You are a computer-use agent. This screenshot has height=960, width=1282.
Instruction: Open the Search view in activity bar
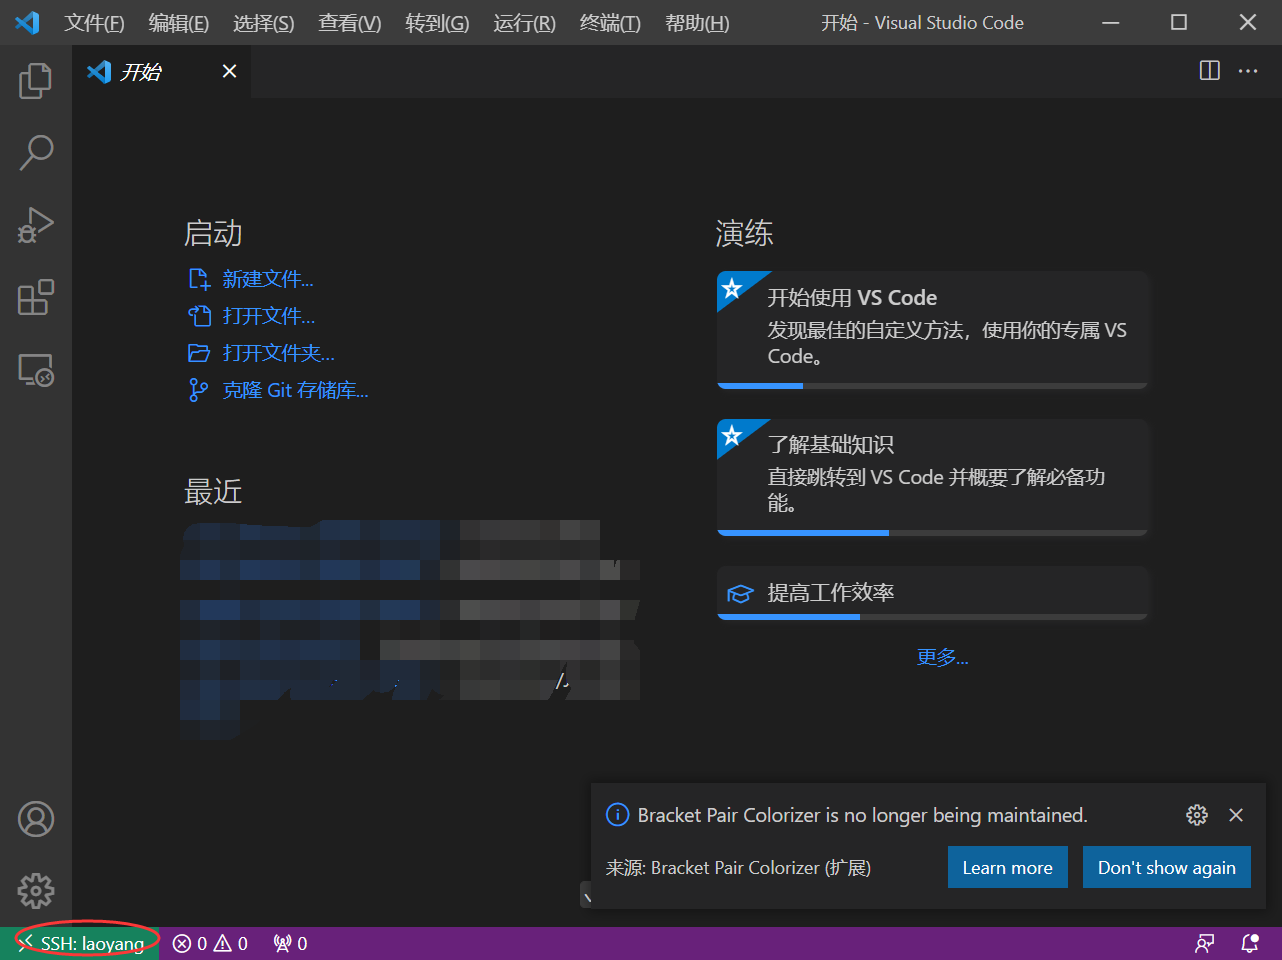(36, 153)
